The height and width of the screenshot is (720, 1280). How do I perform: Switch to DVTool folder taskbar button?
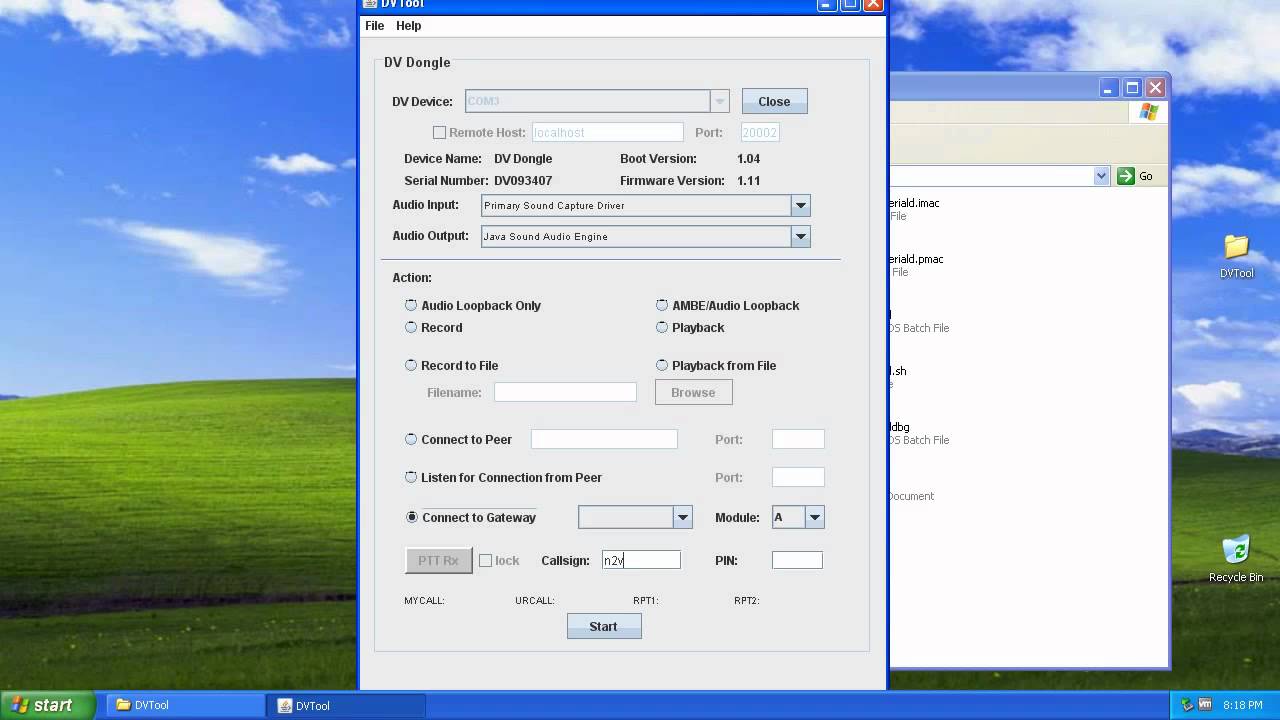click(x=185, y=705)
